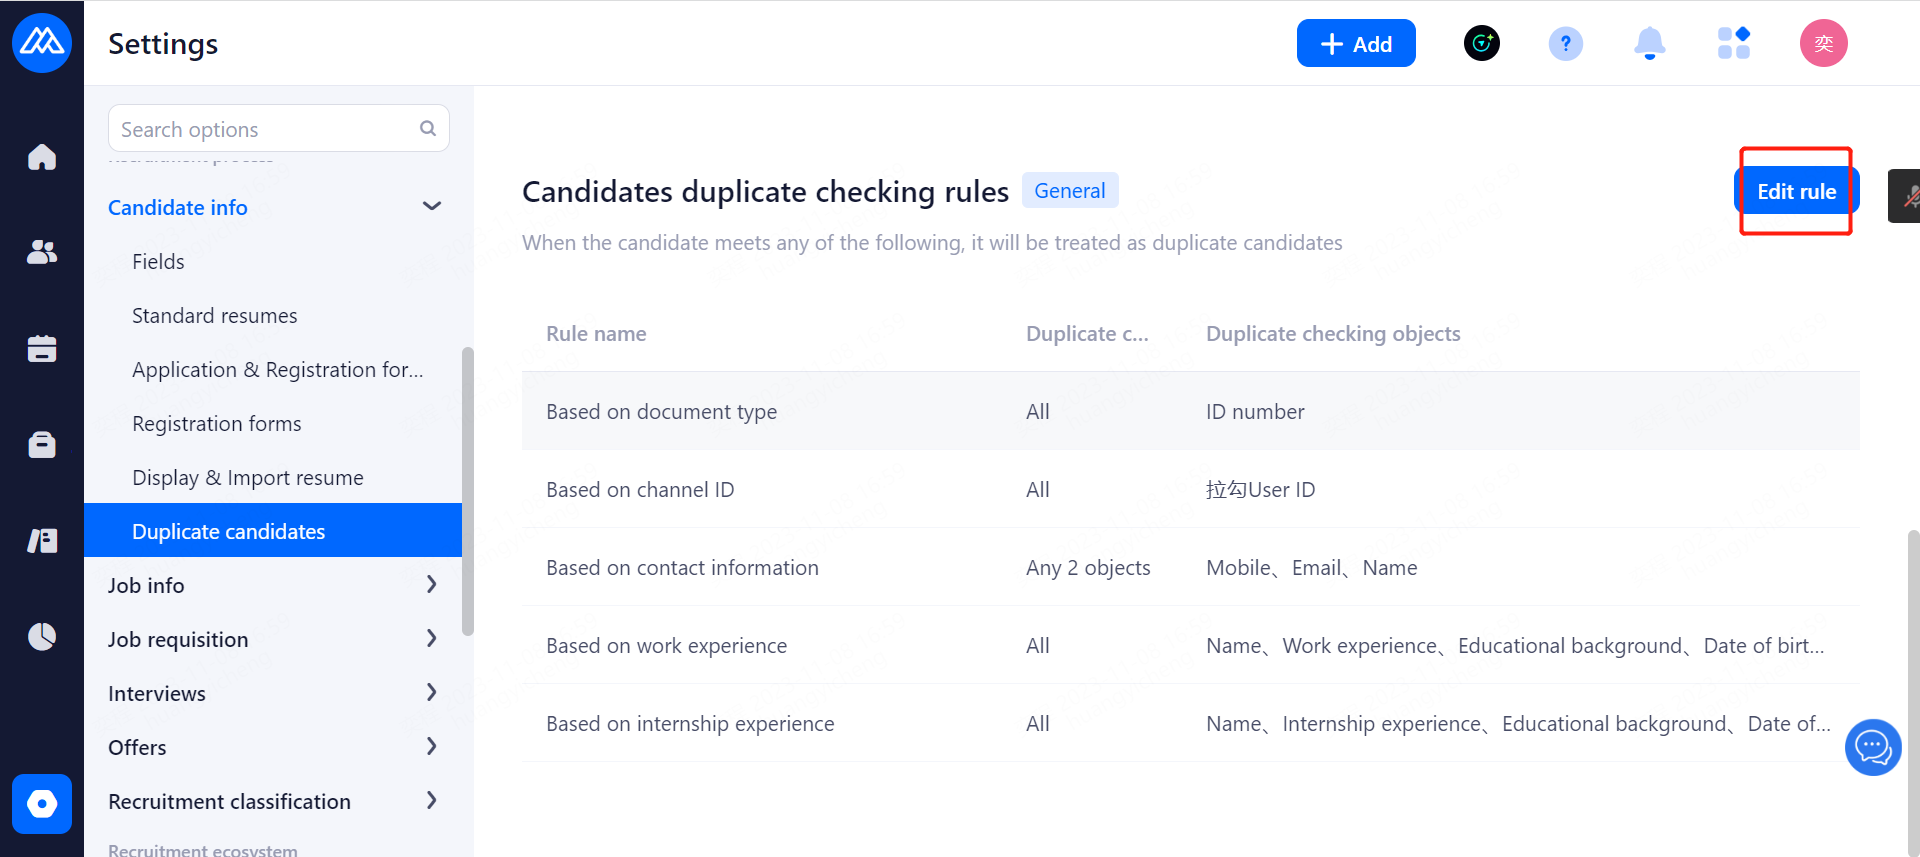This screenshot has width=1920, height=857.
Task: Click the notification bell icon
Action: point(1649,44)
